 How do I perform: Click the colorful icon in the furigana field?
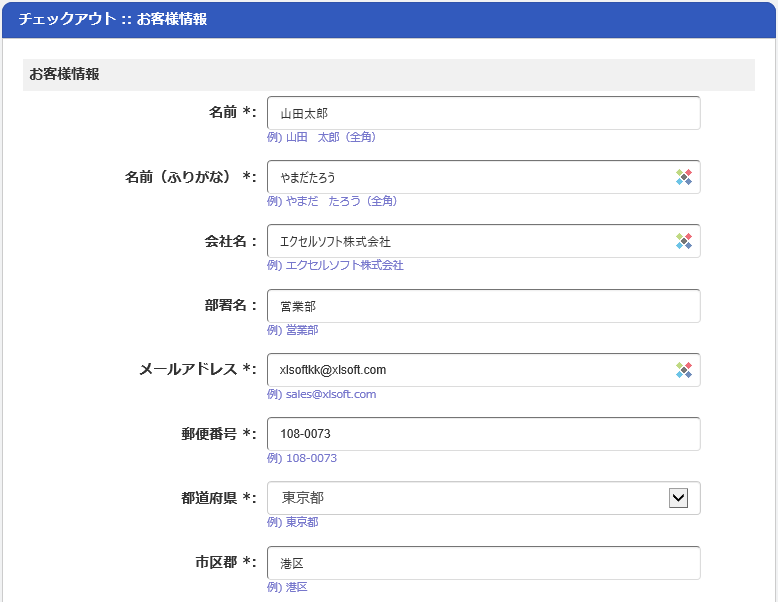(x=684, y=177)
